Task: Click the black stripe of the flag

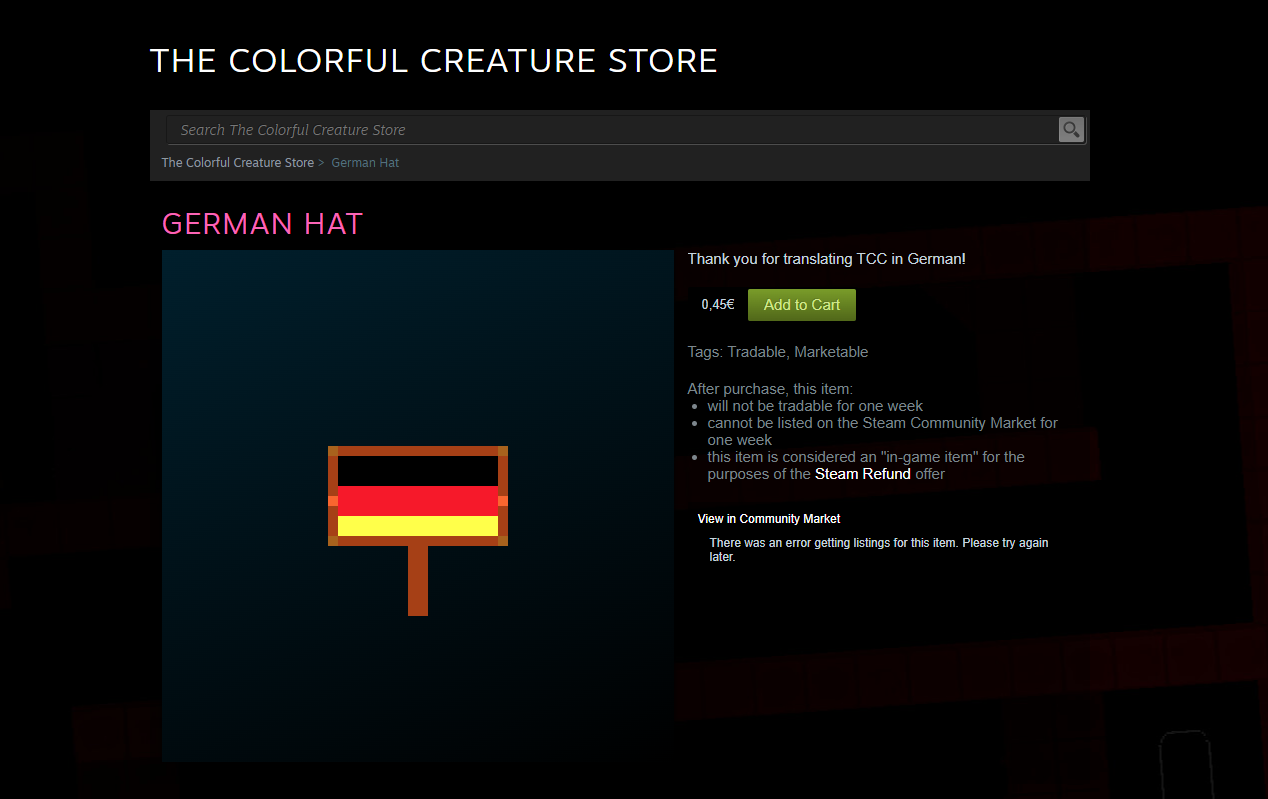Action: [x=418, y=471]
